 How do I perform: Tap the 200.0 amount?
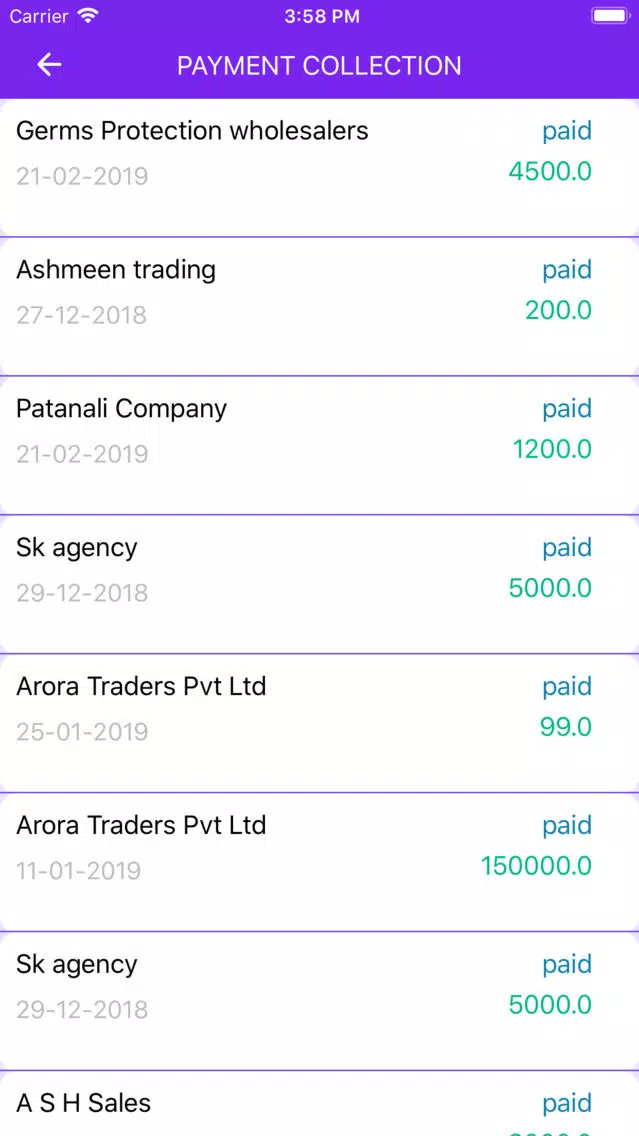click(559, 311)
